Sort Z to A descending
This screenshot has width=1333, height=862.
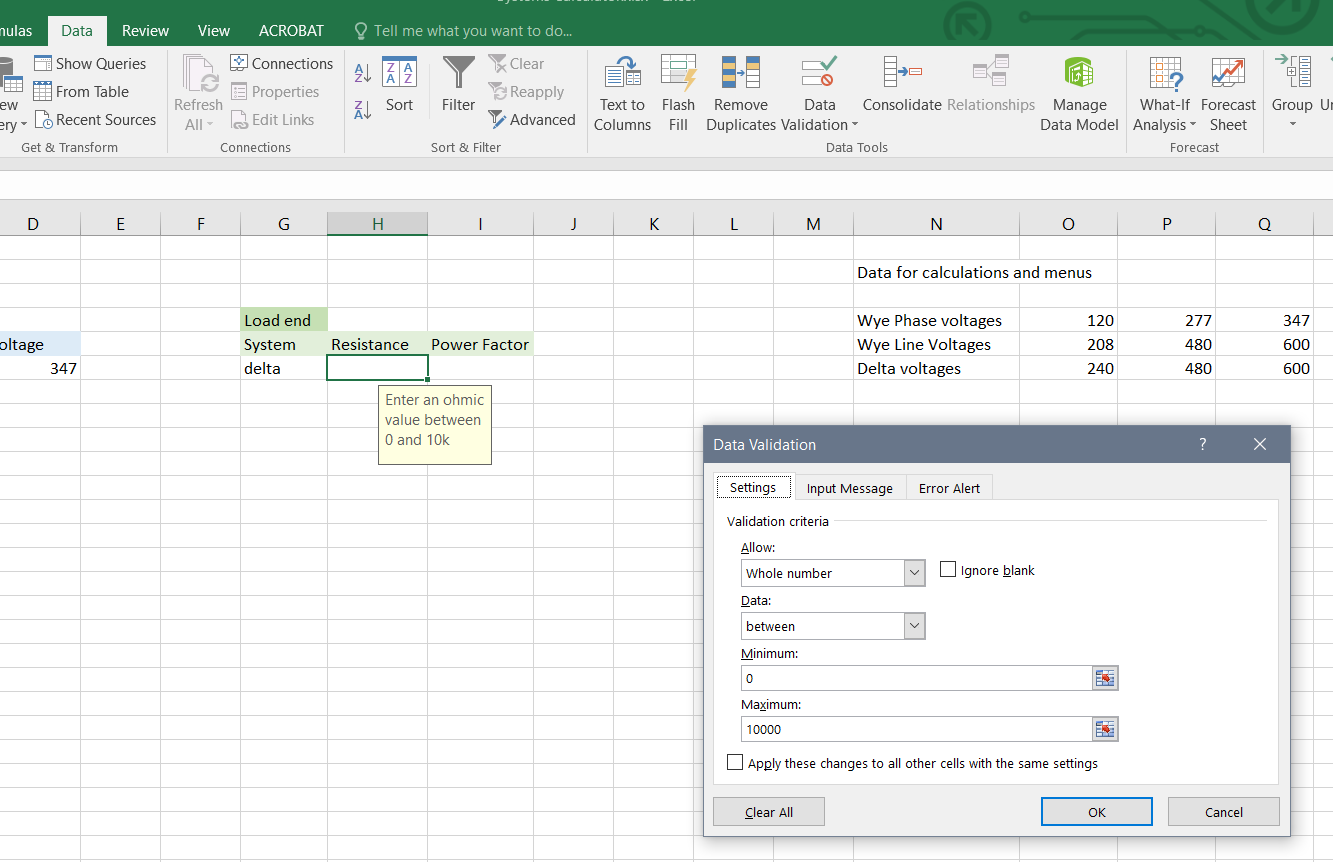pos(363,109)
